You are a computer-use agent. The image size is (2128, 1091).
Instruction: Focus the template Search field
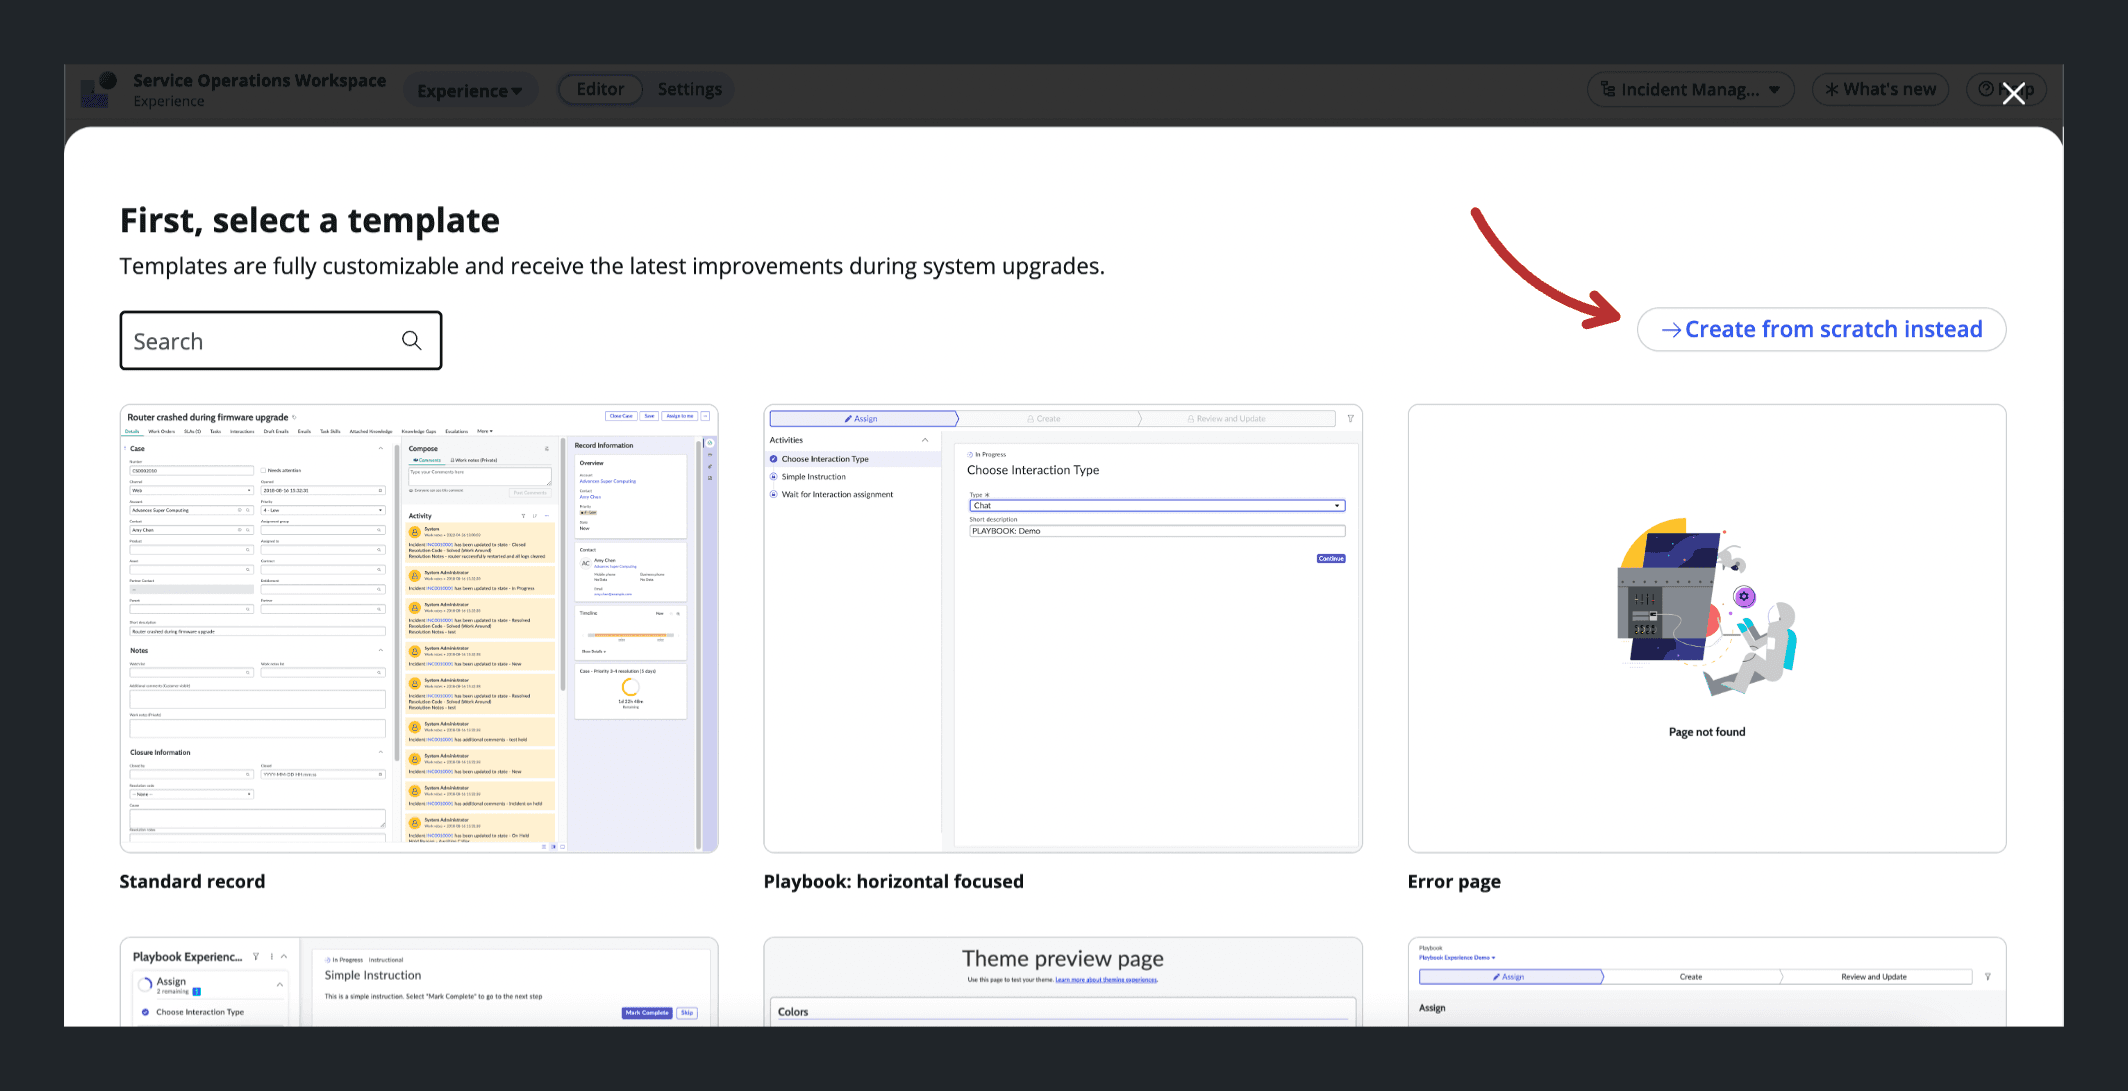pyautogui.click(x=280, y=340)
